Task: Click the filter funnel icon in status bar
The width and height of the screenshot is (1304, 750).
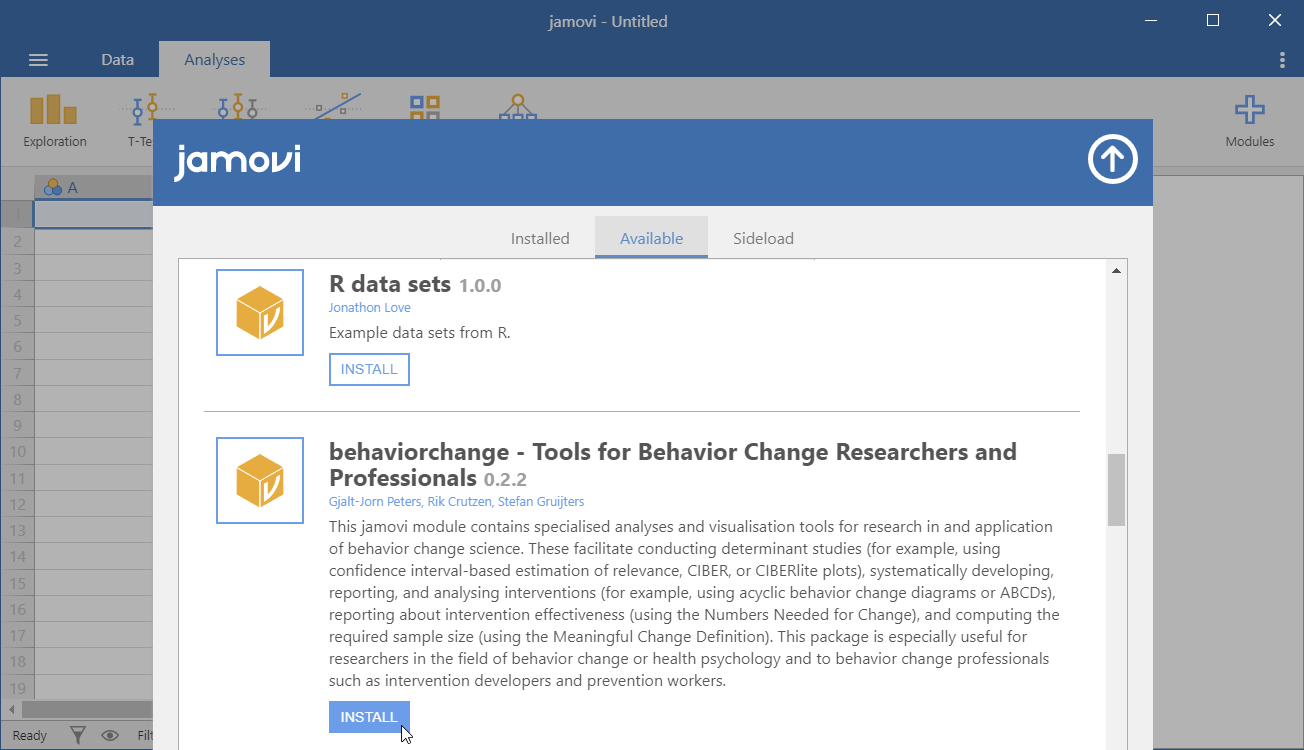Action: pyautogui.click(x=78, y=735)
